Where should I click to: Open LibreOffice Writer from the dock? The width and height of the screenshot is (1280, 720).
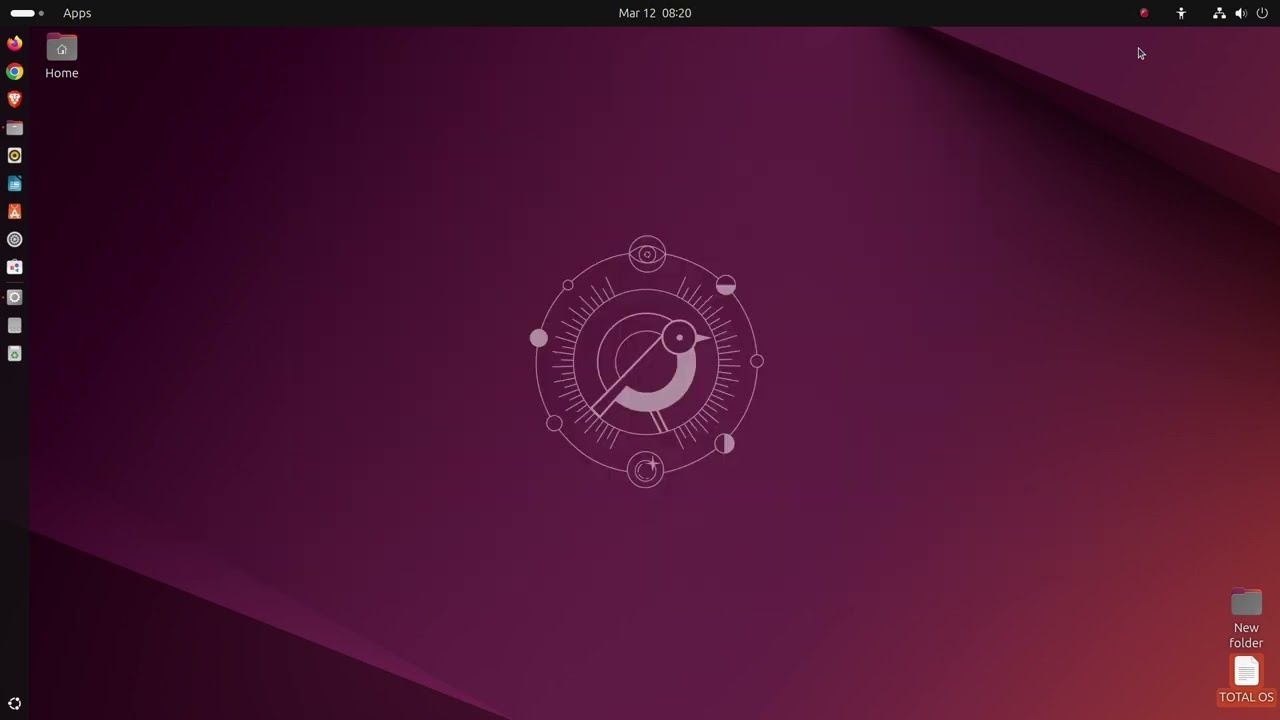pyautogui.click(x=14, y=184)
